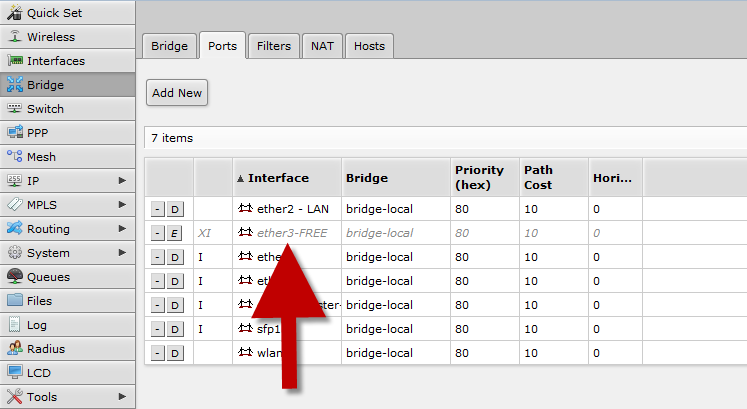Click the System gear icon
Image resolution: width=747 pixels, height=409 pixels.
pyautogui.click(x=15, y=252)
